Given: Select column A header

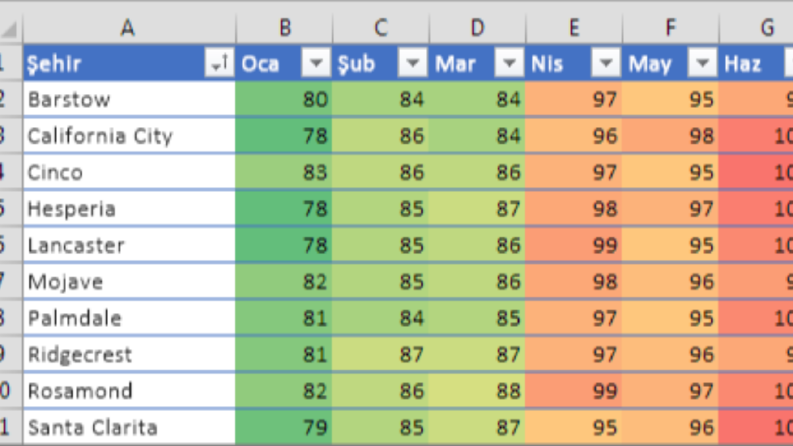Looking at the screenshot, I should [128, 27].
